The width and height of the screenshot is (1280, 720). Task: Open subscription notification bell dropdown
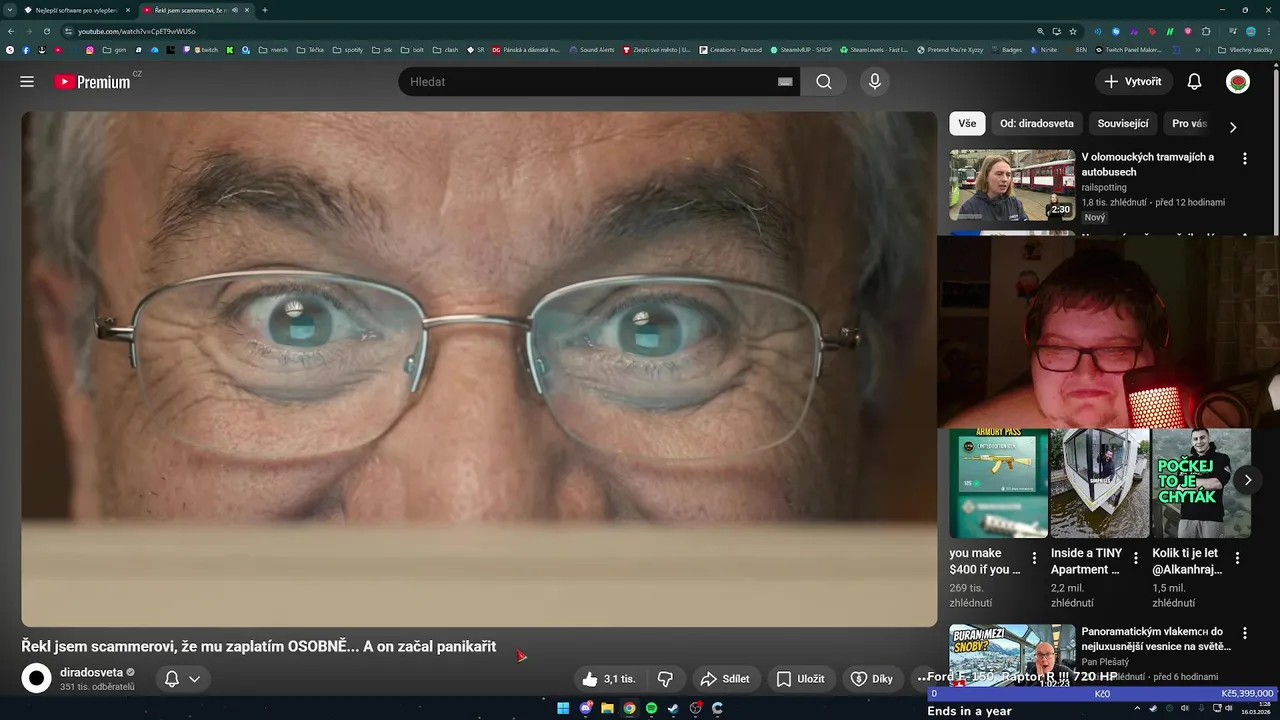pos(182,679)
